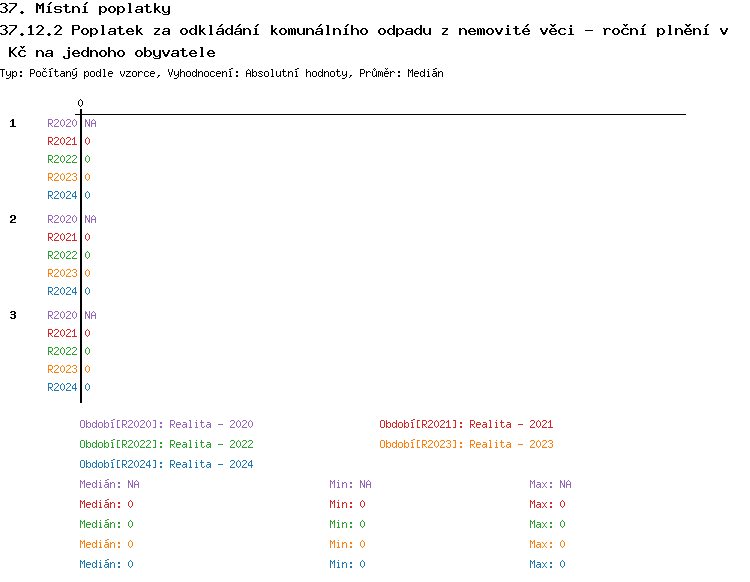This screenshot has height=582, width=750.
Task: Click the 'Typ: Počítaný podle vzorce' description line
Action: [222, 73]
